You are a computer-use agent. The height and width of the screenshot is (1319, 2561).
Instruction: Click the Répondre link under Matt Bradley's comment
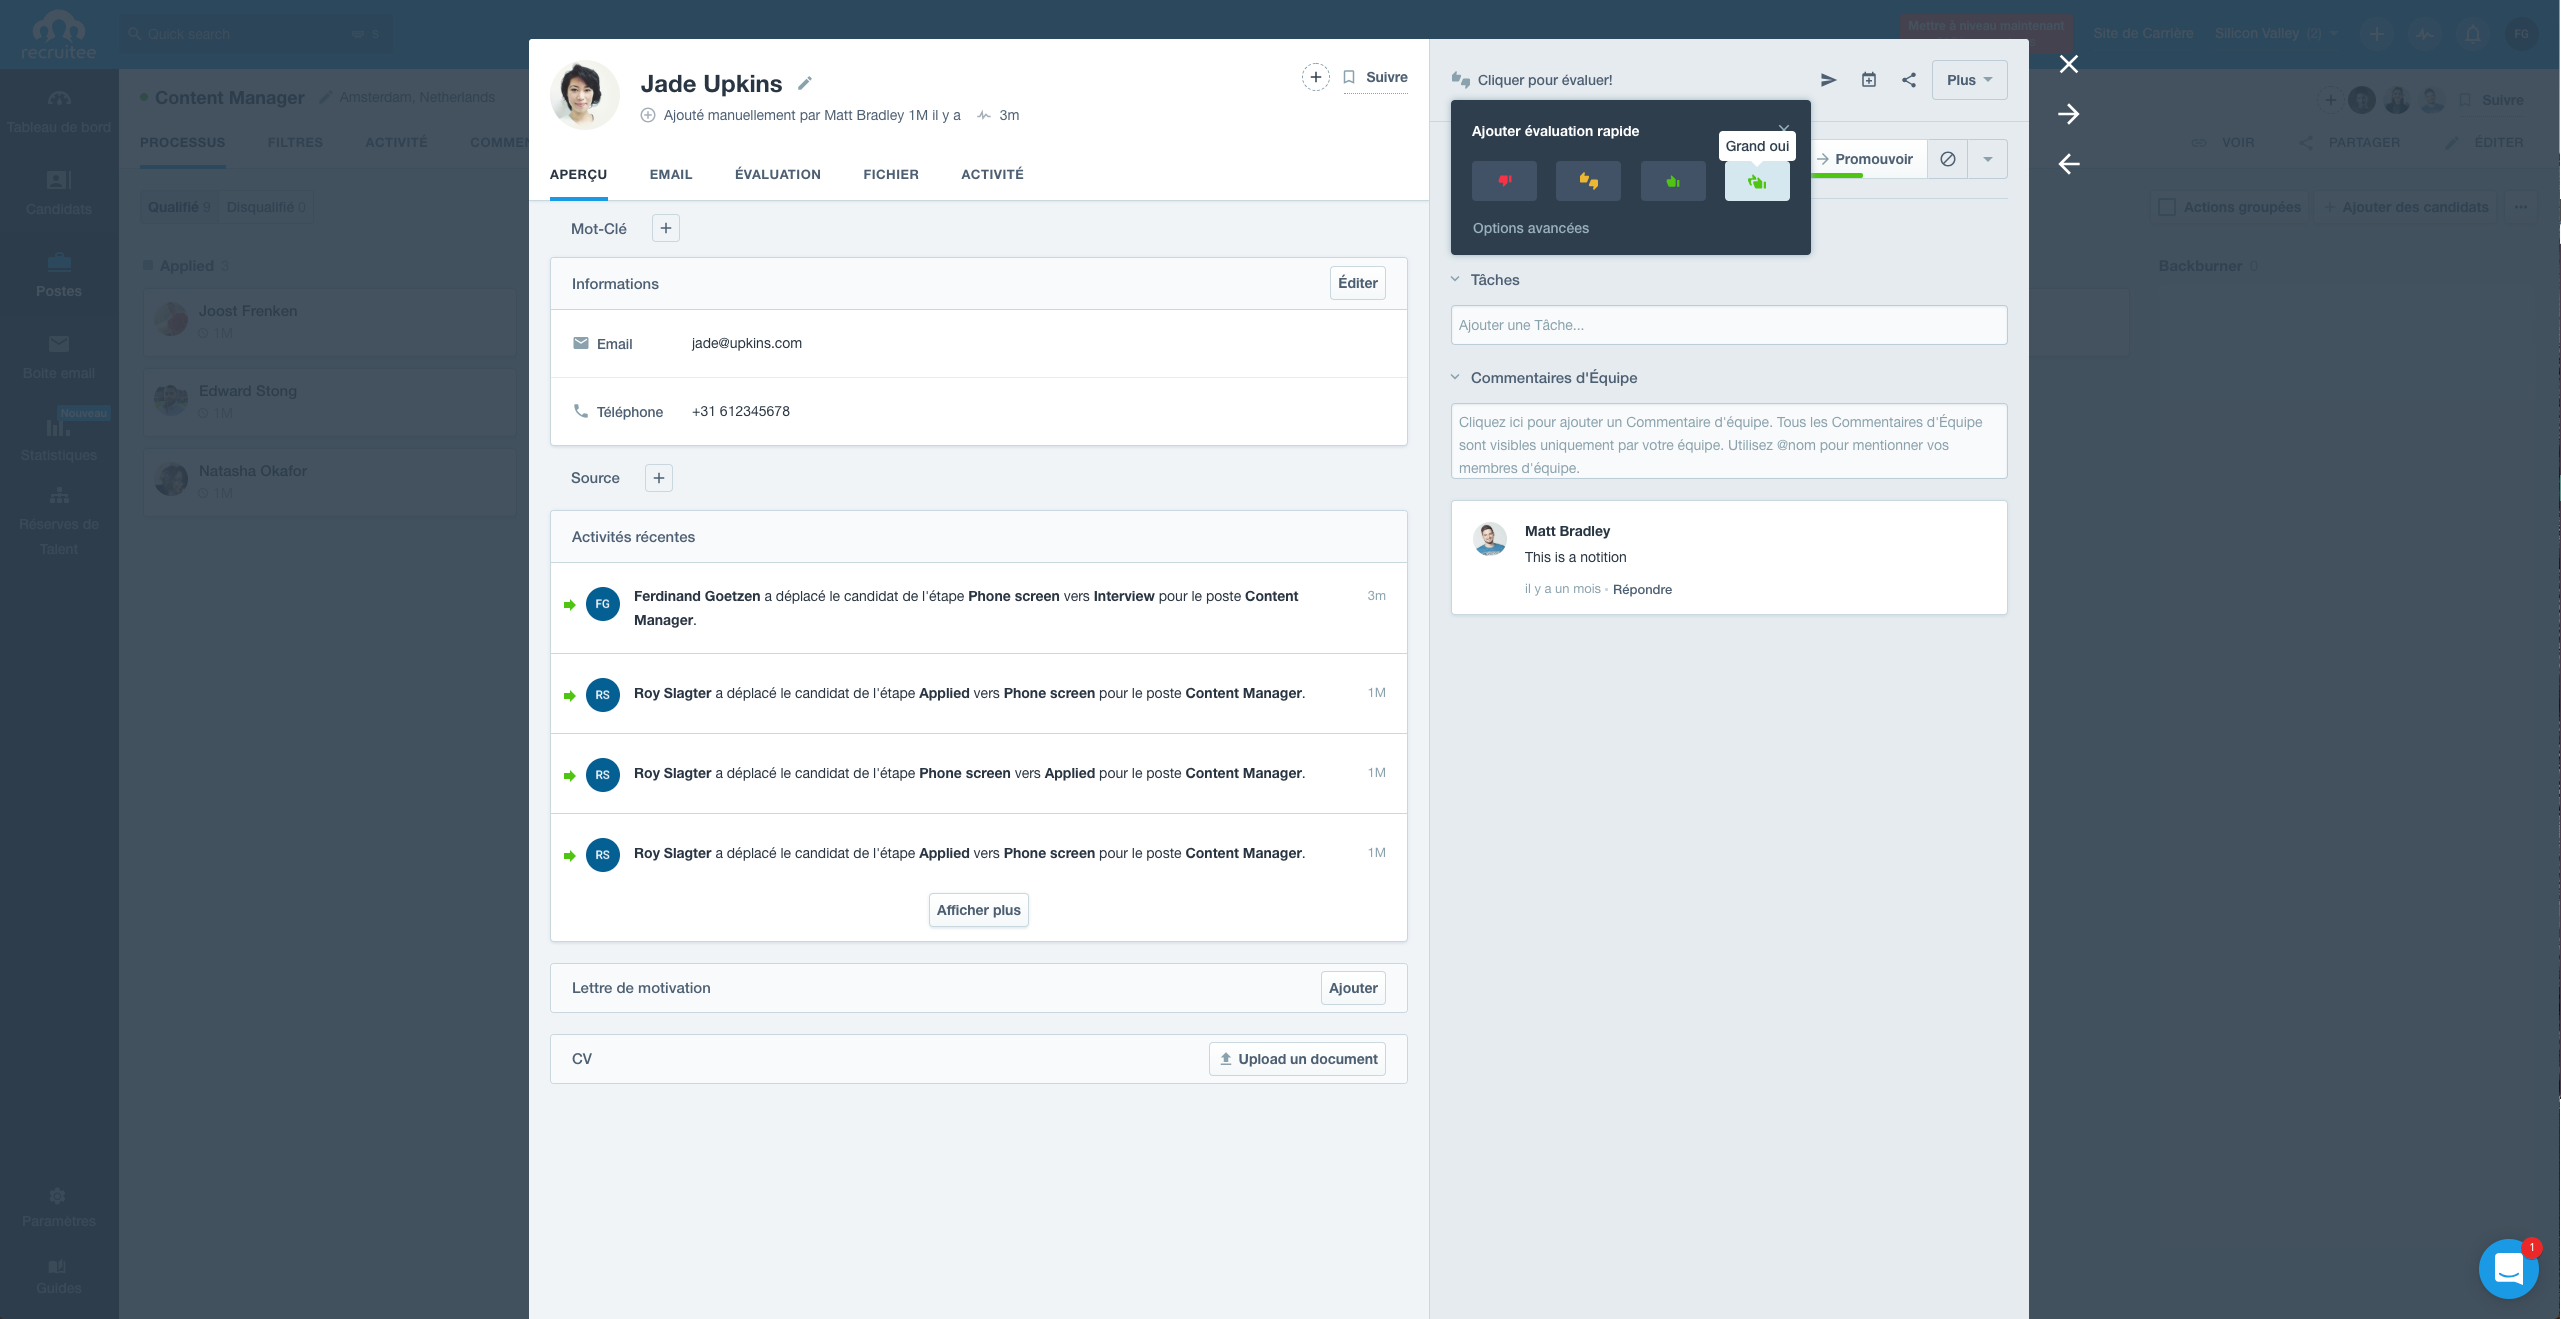coord(1643,589)
